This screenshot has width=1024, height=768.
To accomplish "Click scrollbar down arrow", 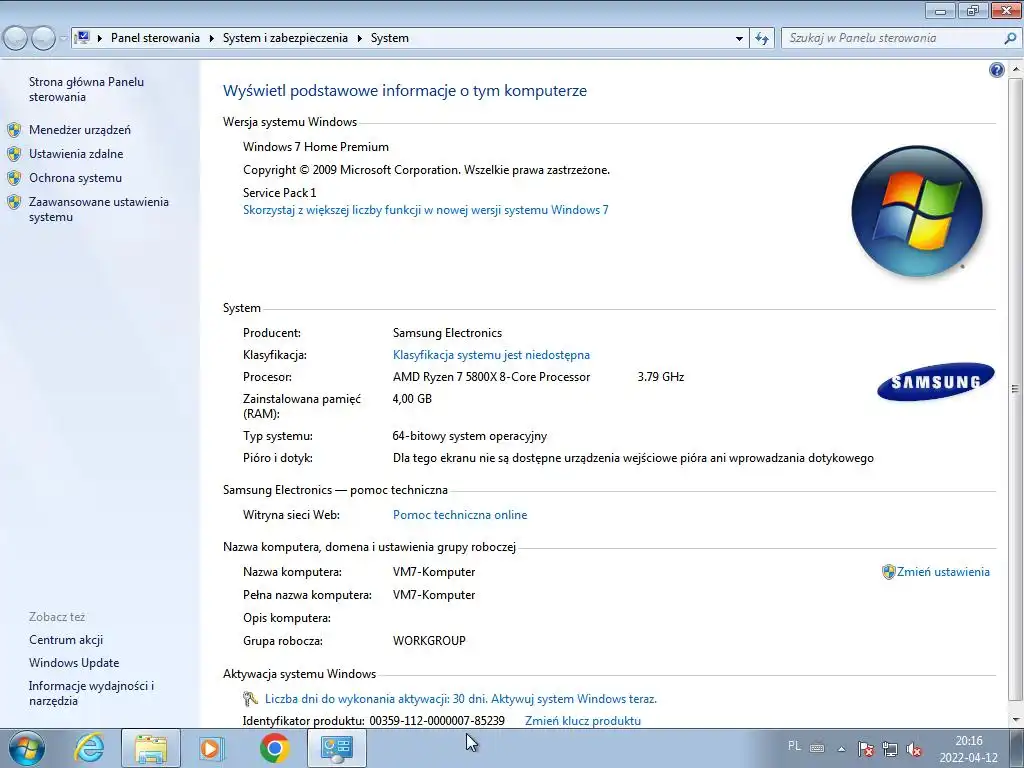I will click(x=1015, y=719).
